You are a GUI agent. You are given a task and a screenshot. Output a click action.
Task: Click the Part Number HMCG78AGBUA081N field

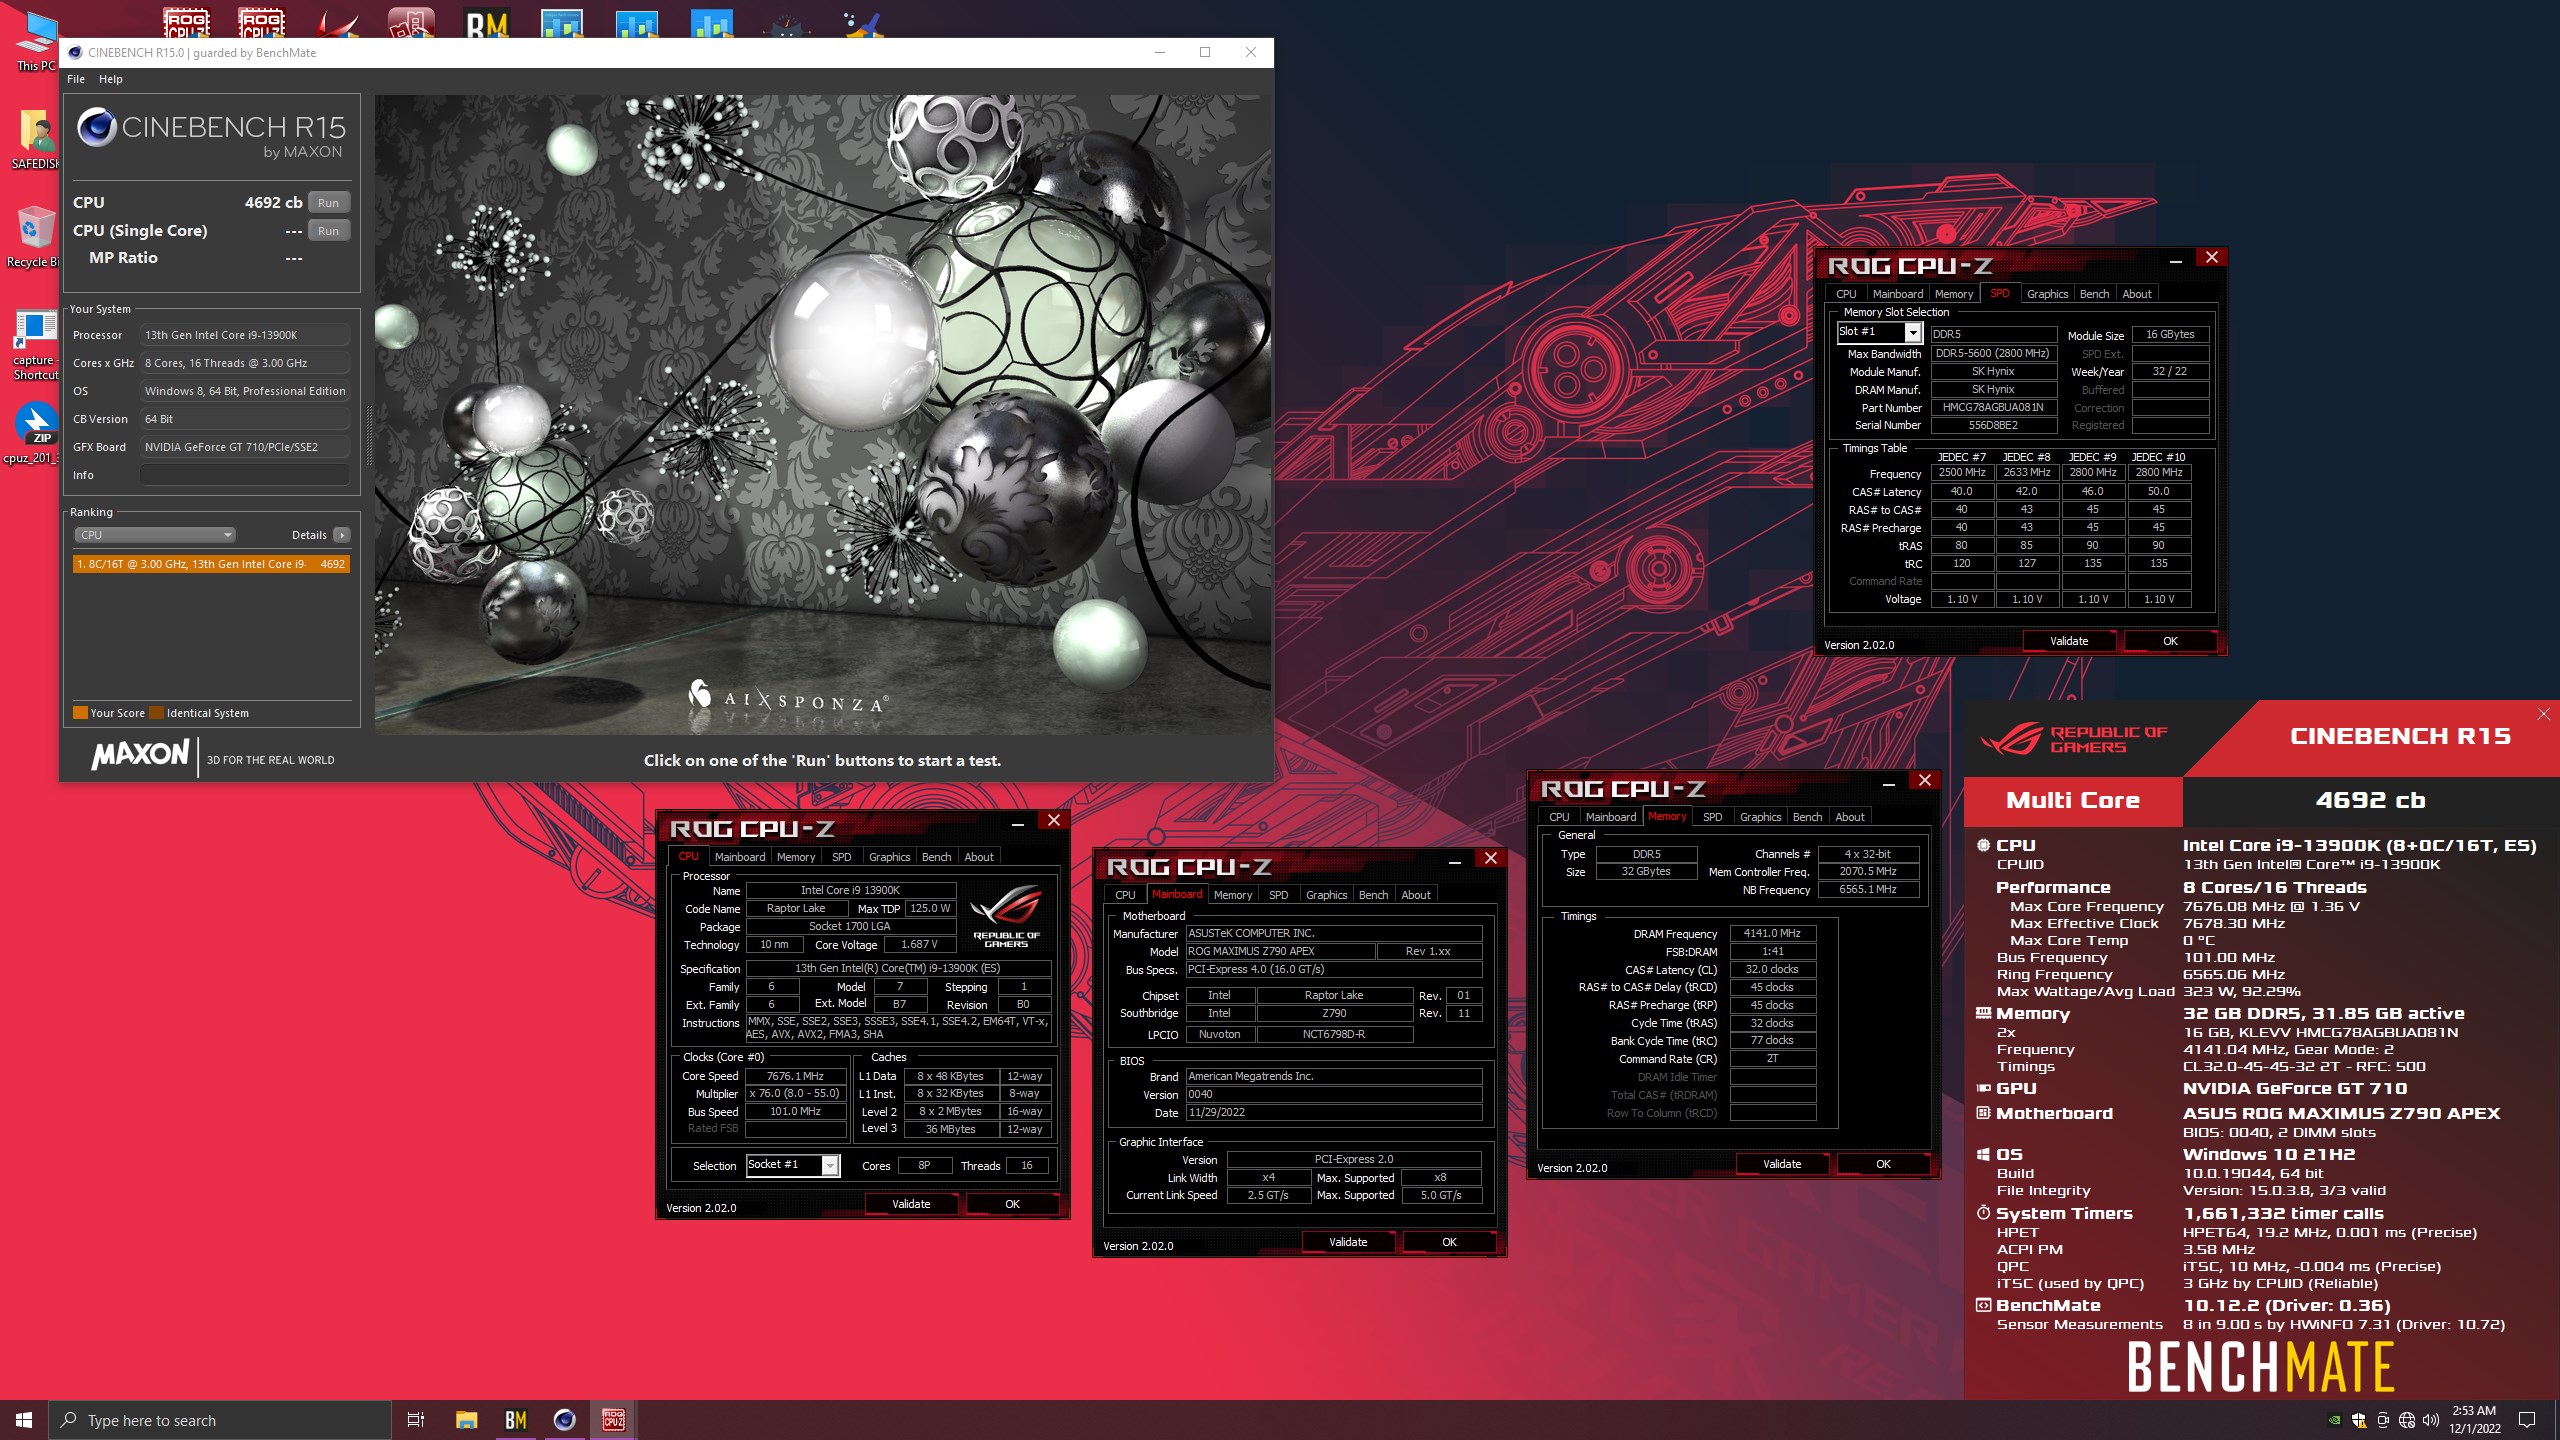click(x=1993, y=408)
